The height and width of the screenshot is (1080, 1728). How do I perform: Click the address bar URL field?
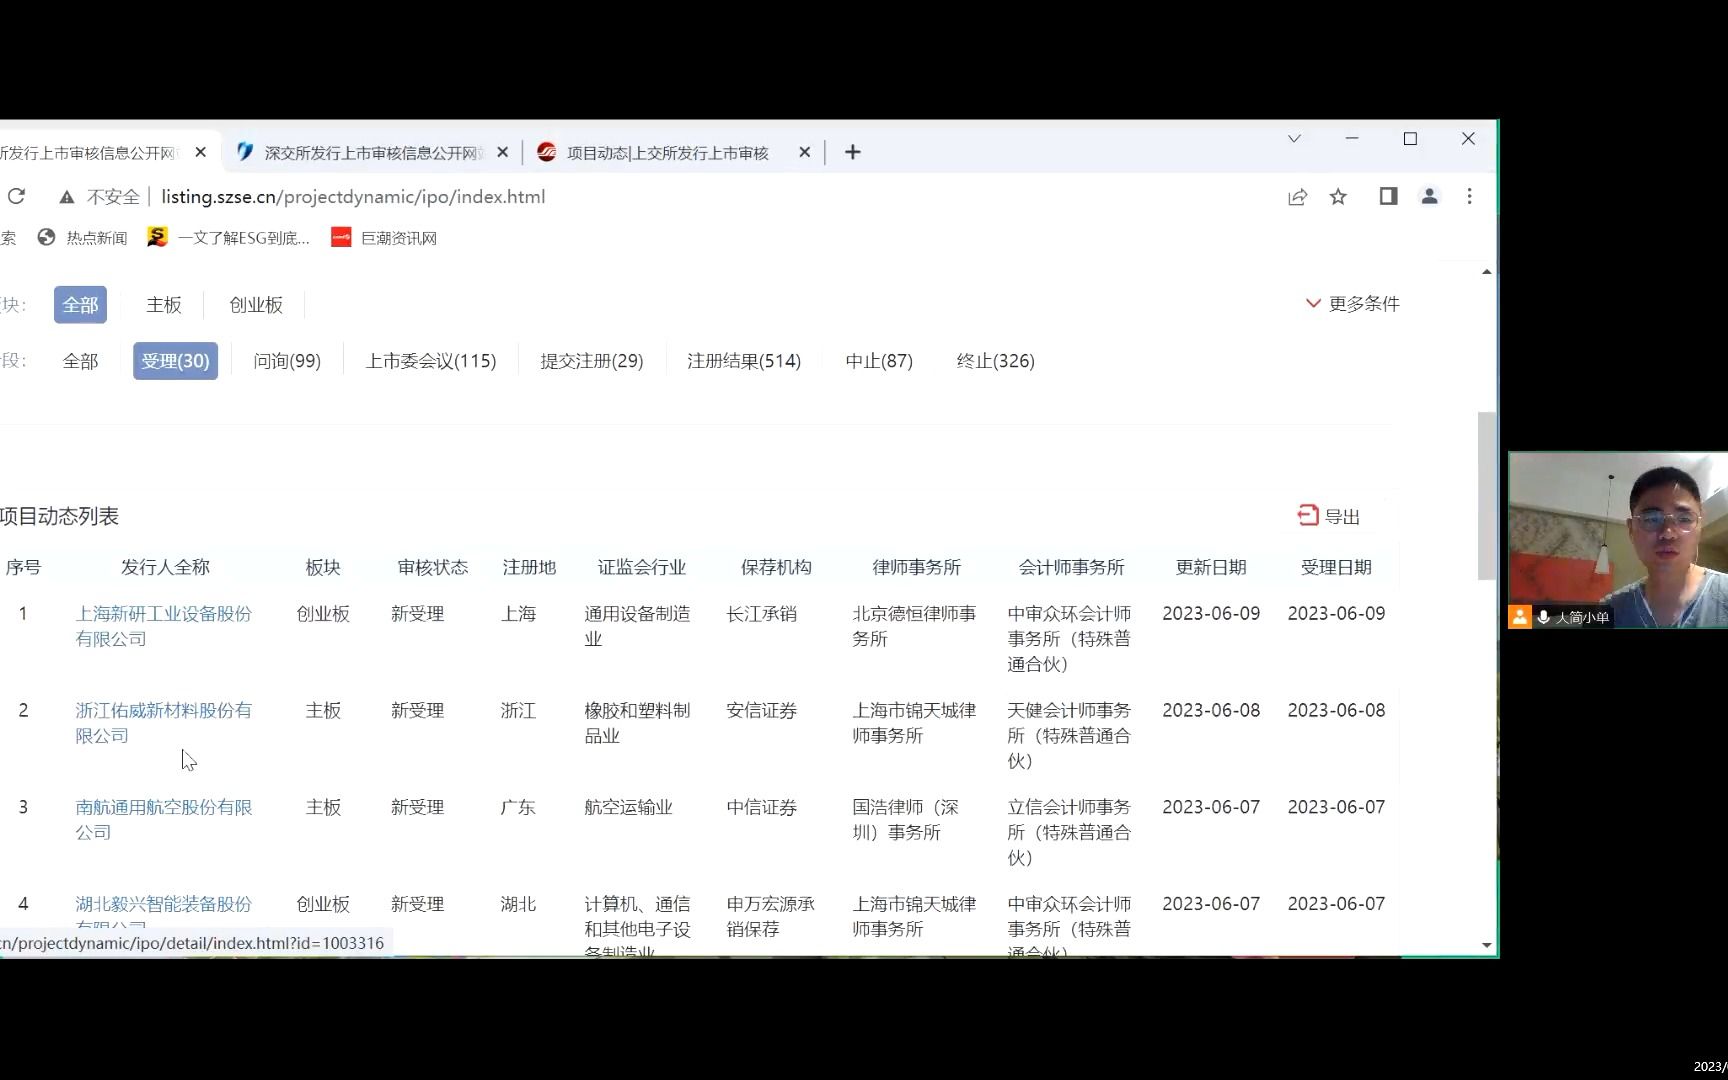tap(352, 197)
